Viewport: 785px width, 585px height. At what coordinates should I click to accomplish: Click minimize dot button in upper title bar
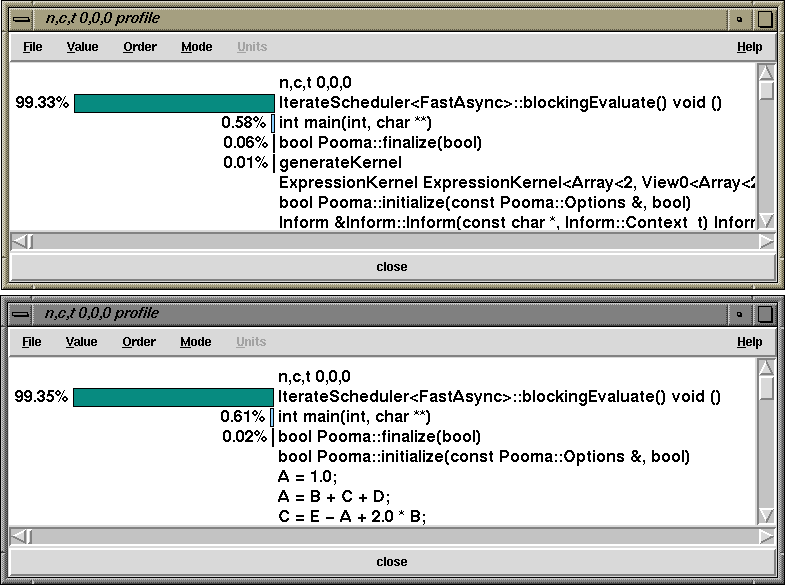739,20
